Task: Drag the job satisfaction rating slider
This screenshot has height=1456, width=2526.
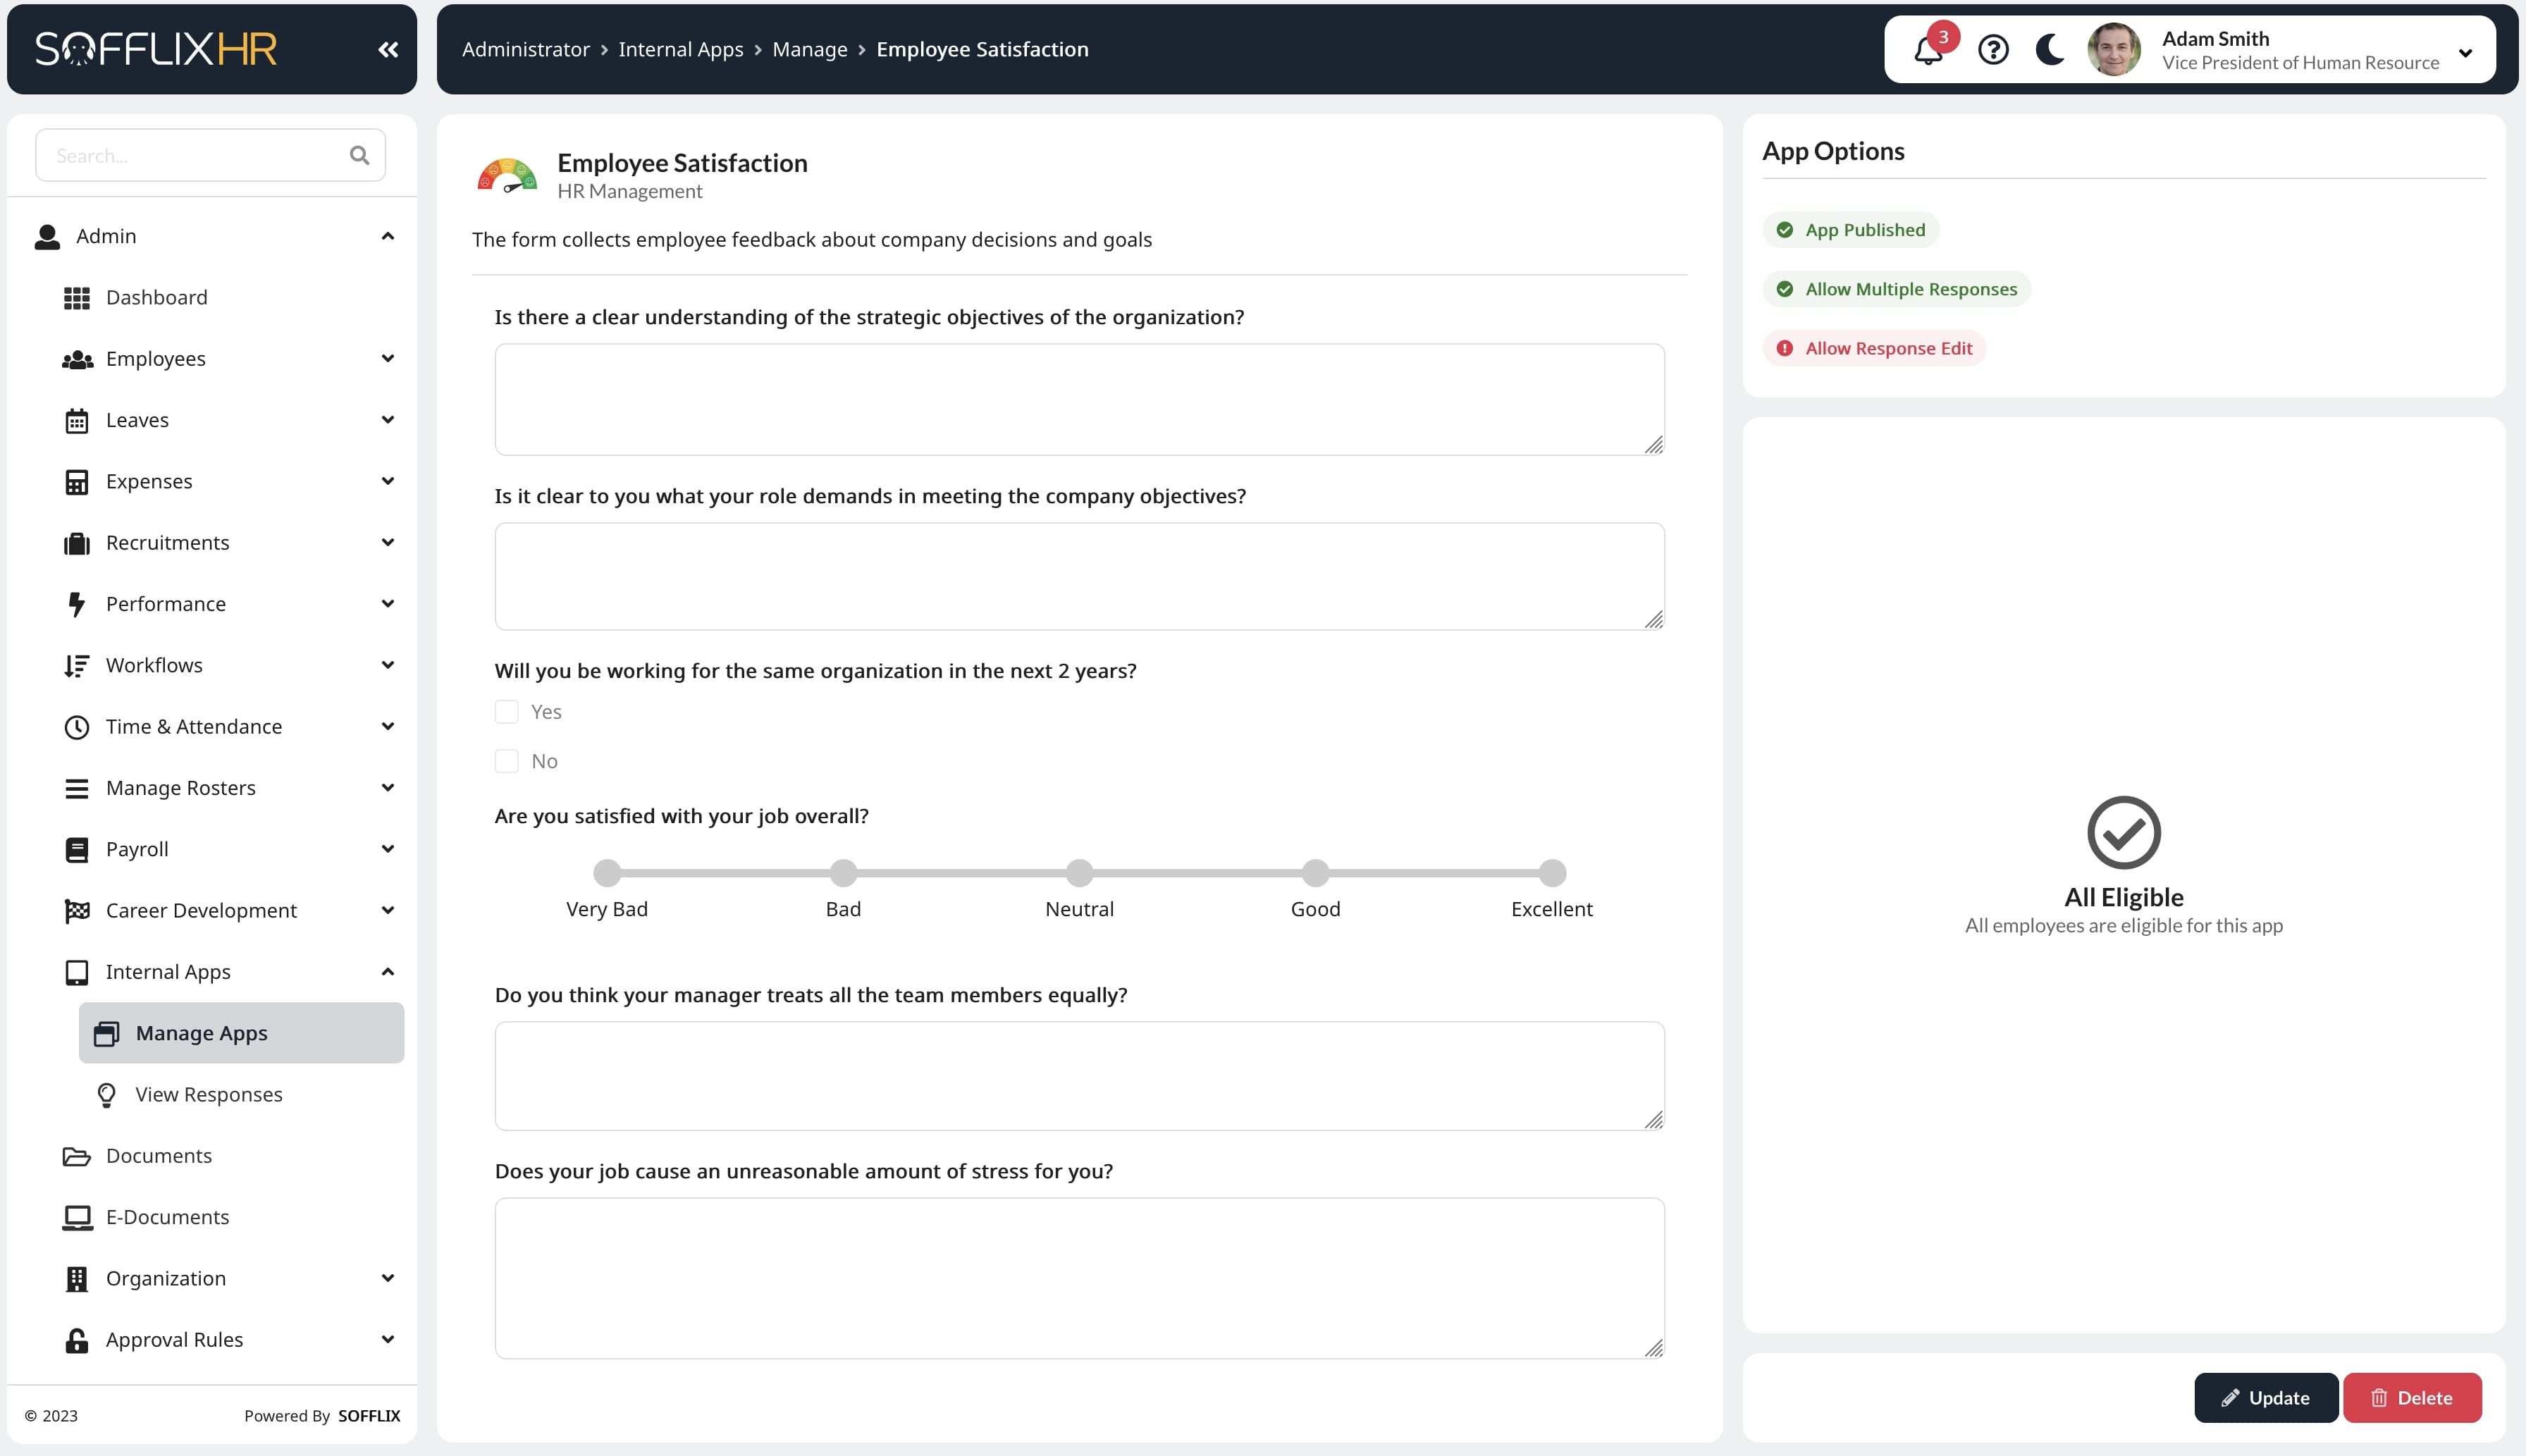Action: click(608, 871)
